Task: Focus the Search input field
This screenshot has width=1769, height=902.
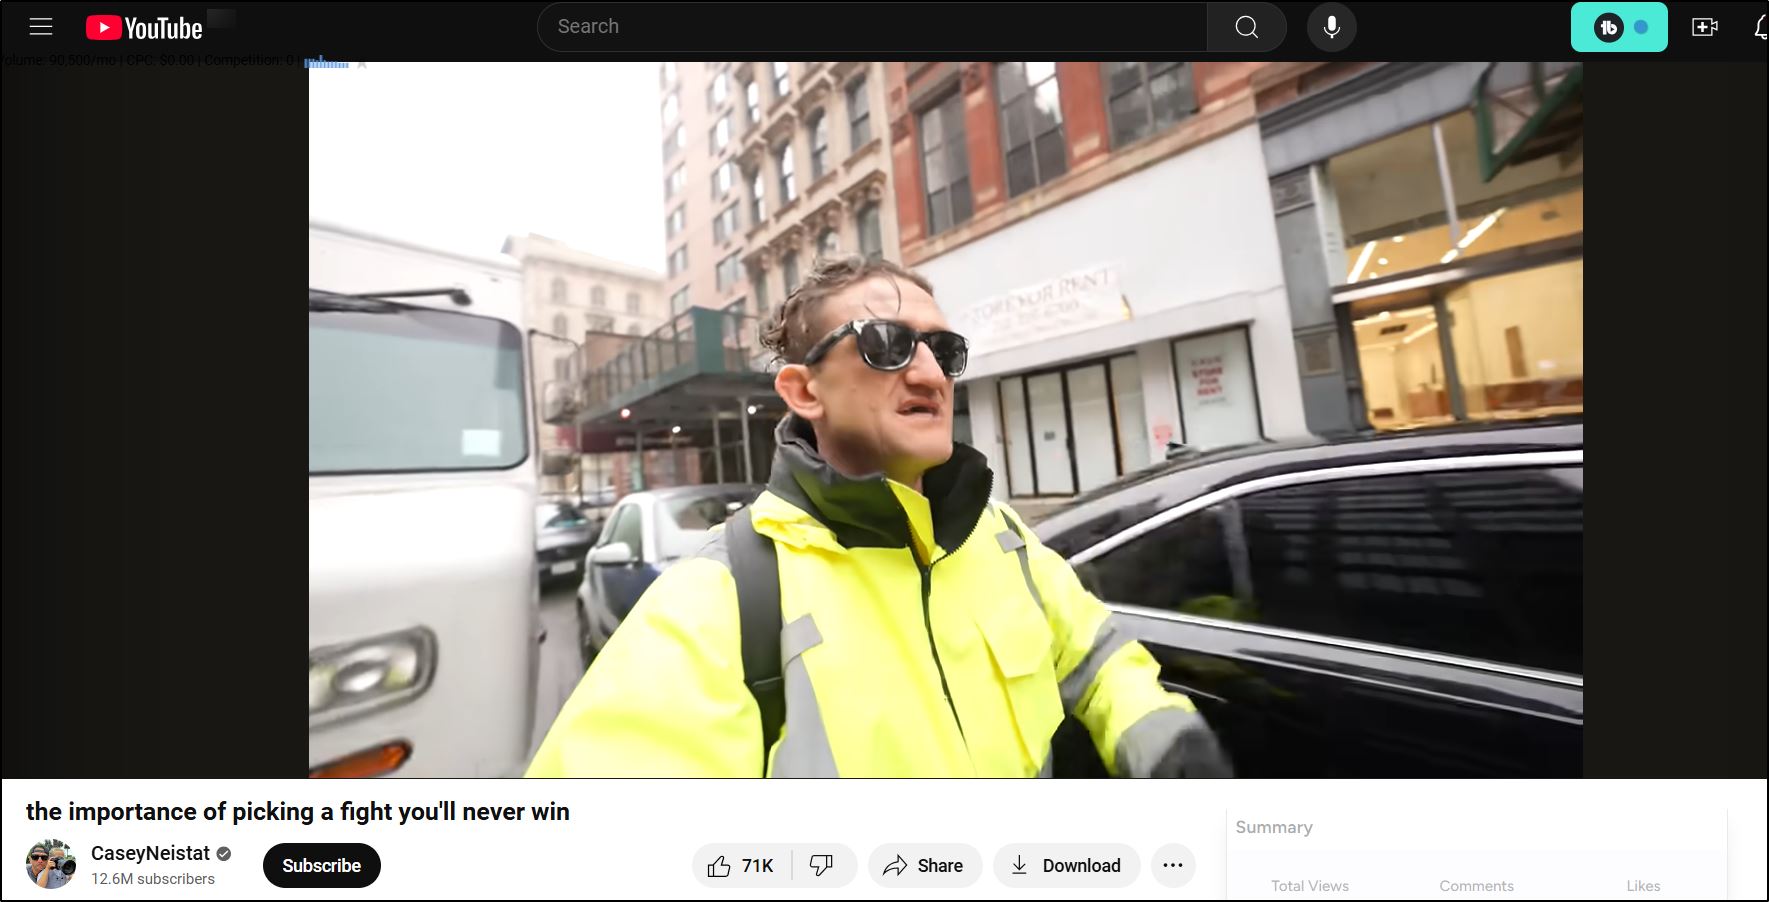Action: [870, 27]
